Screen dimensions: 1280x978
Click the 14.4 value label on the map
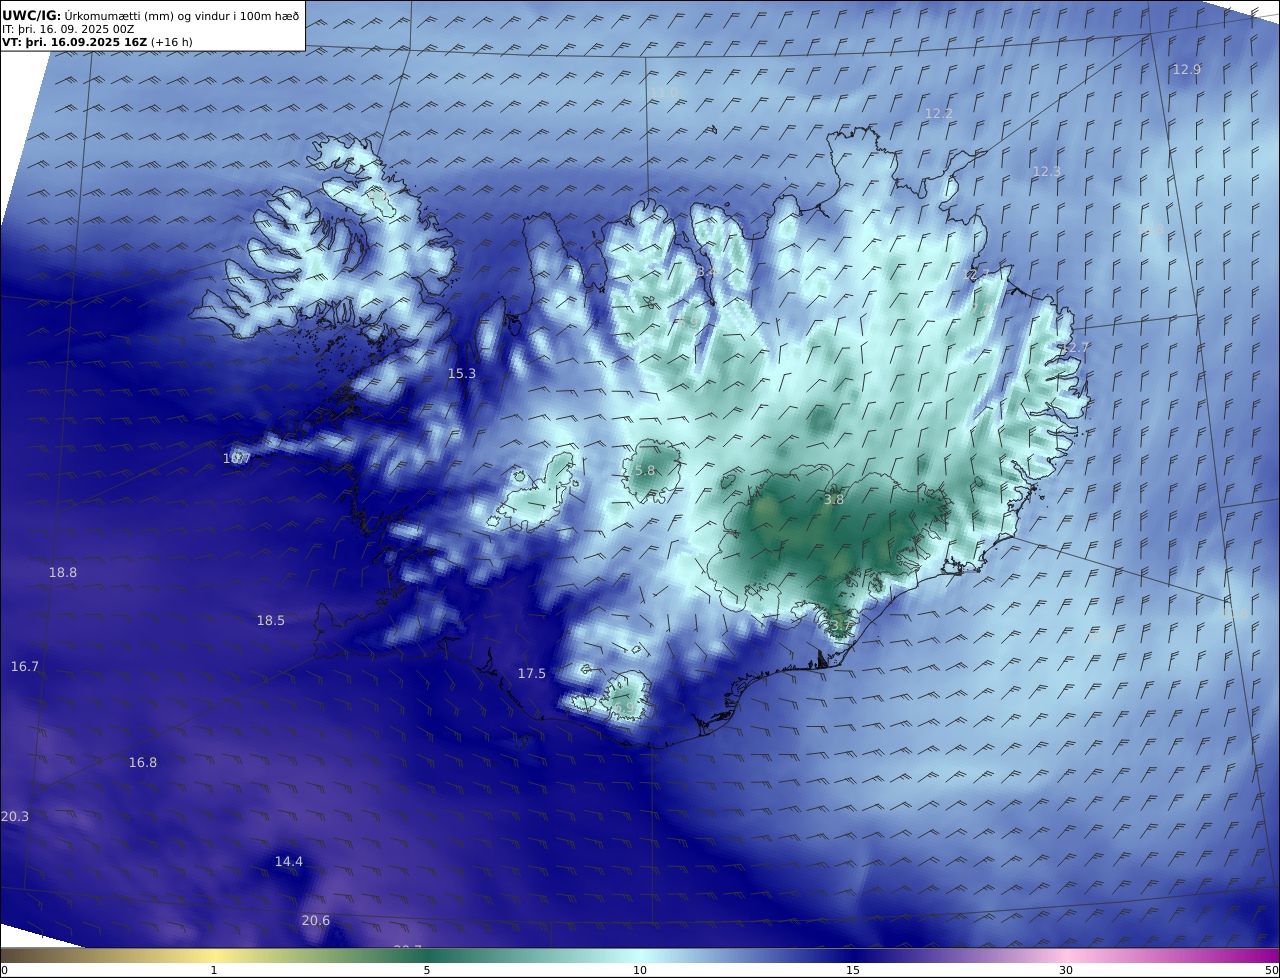click(x=289, y=862)
